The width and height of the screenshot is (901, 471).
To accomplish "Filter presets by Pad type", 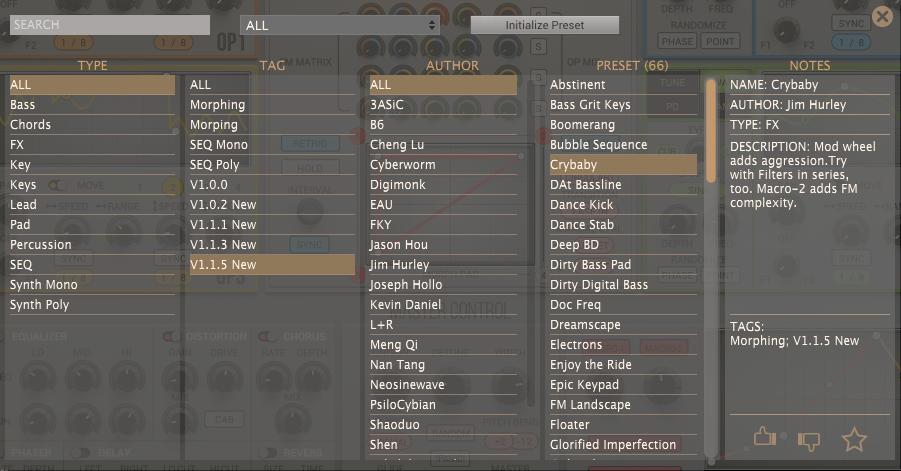I will (x=93, y=225).
